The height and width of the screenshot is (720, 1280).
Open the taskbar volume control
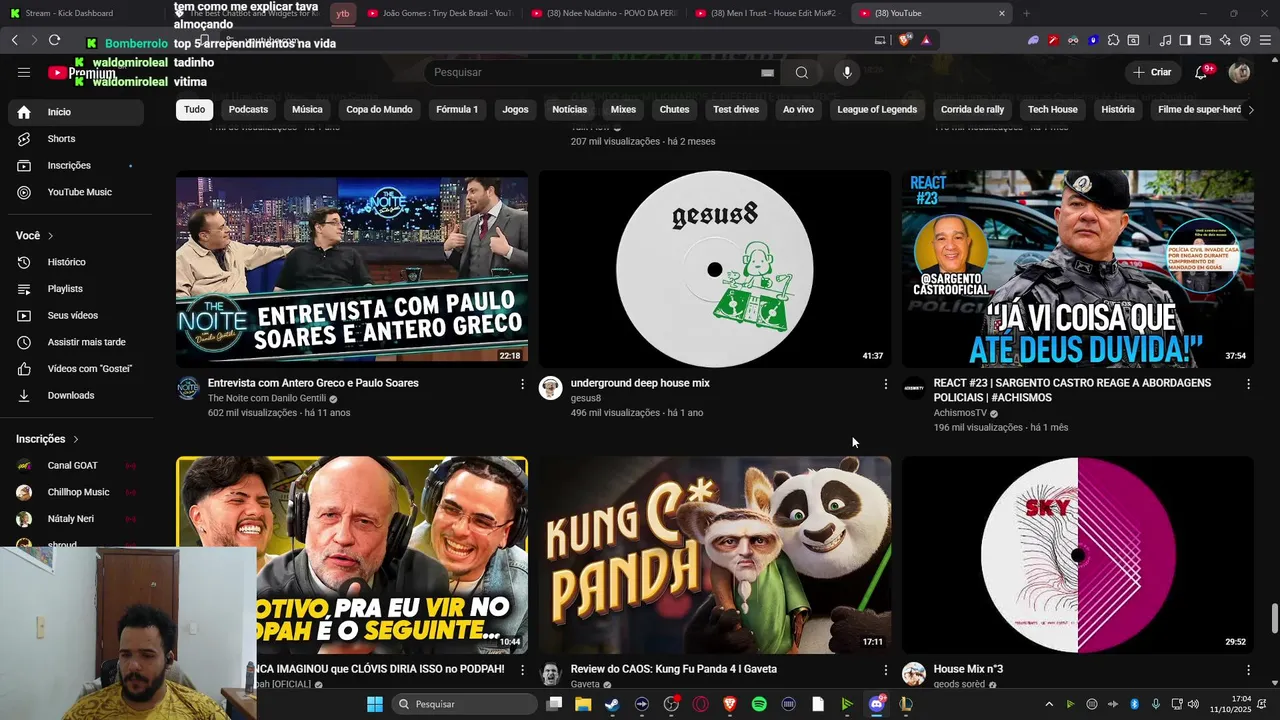coord(1195,704)
